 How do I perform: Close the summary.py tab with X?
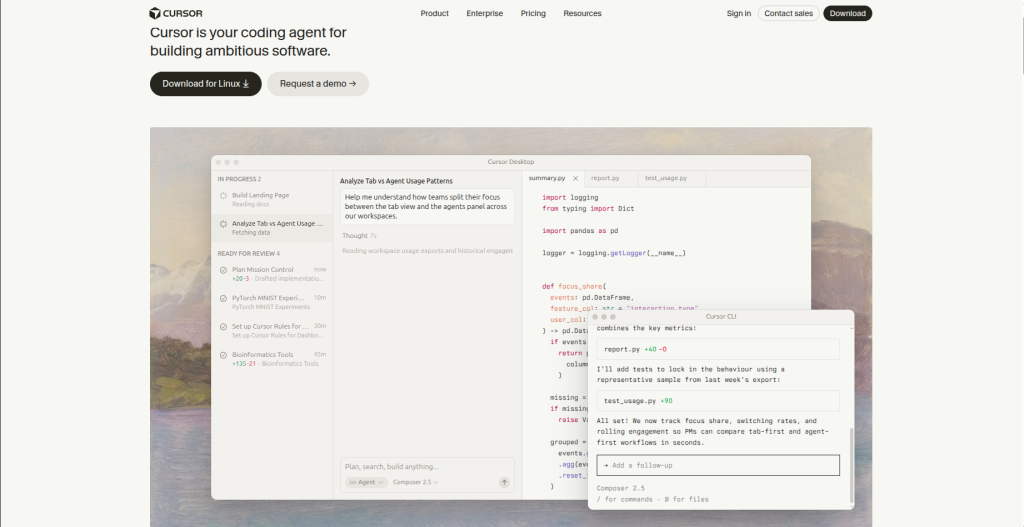tap(575, 178)
